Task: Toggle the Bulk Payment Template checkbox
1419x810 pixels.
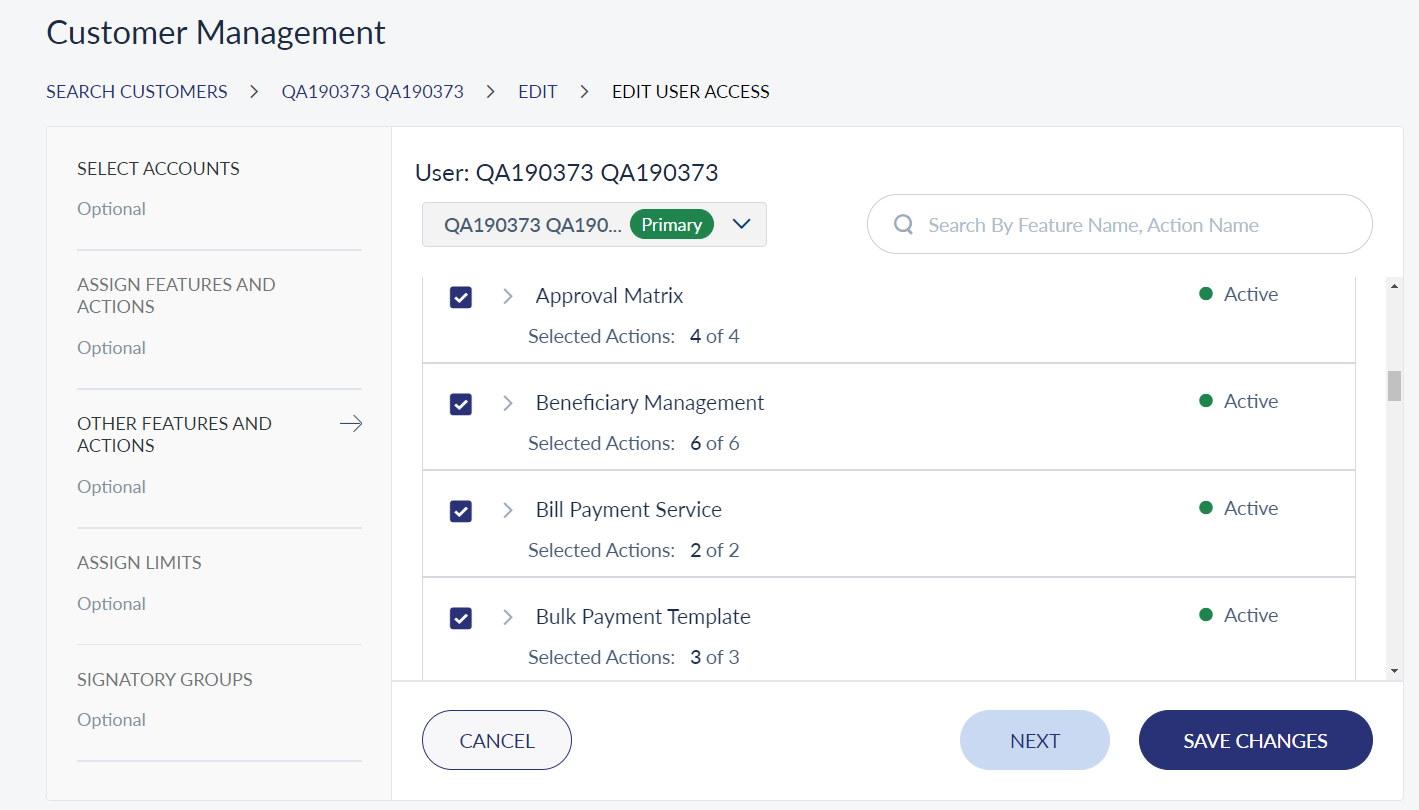Action: pos(461,618)
